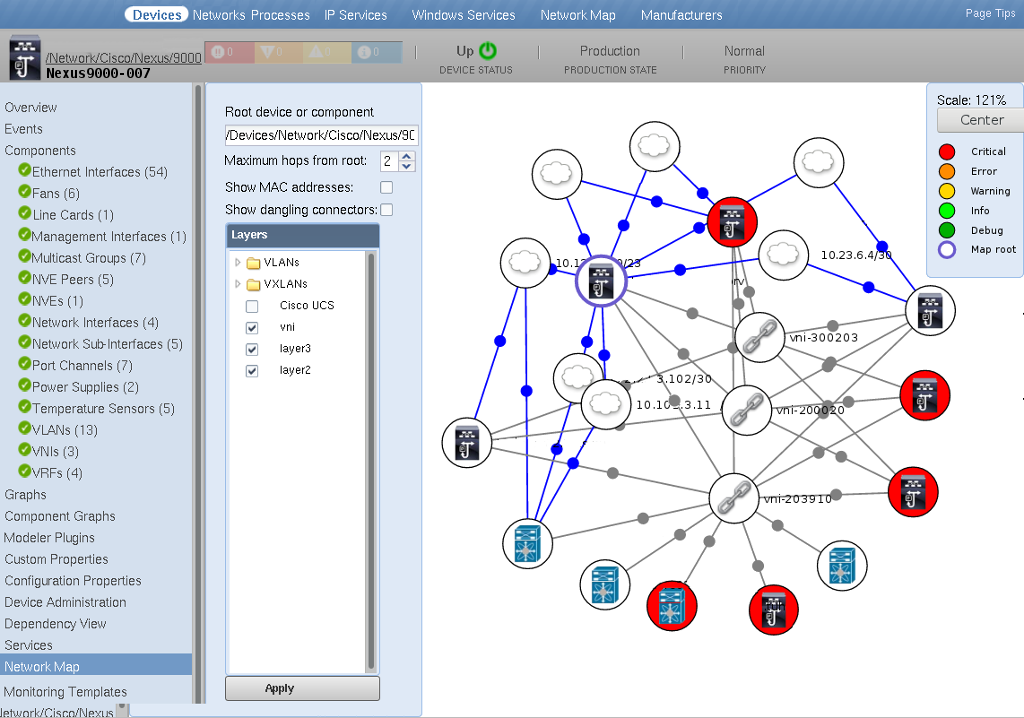Uncheck the layer2 layer checkbox
The height and width of the screenshot is (718, 1024).
pos(252,370)
